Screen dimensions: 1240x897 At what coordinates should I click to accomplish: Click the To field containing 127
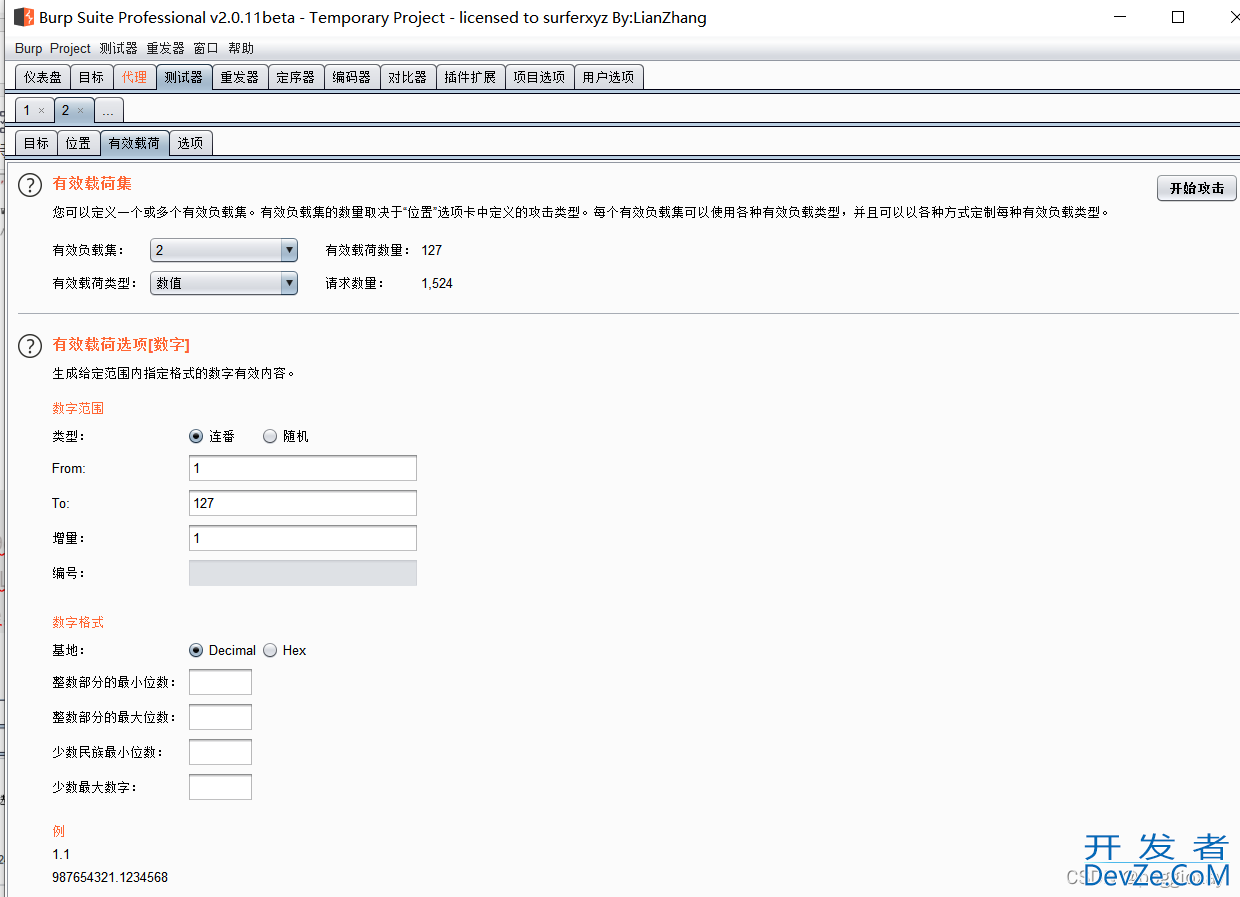coord(303,503)
